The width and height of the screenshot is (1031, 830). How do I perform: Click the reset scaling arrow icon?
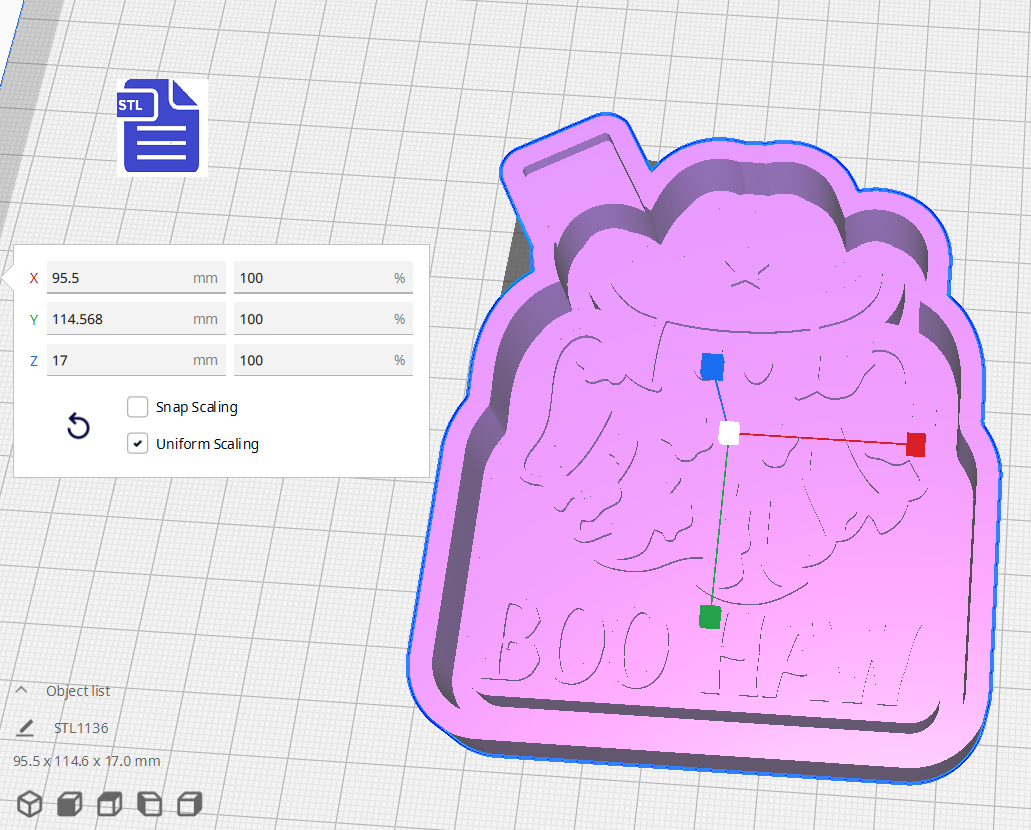click(78, 426)
